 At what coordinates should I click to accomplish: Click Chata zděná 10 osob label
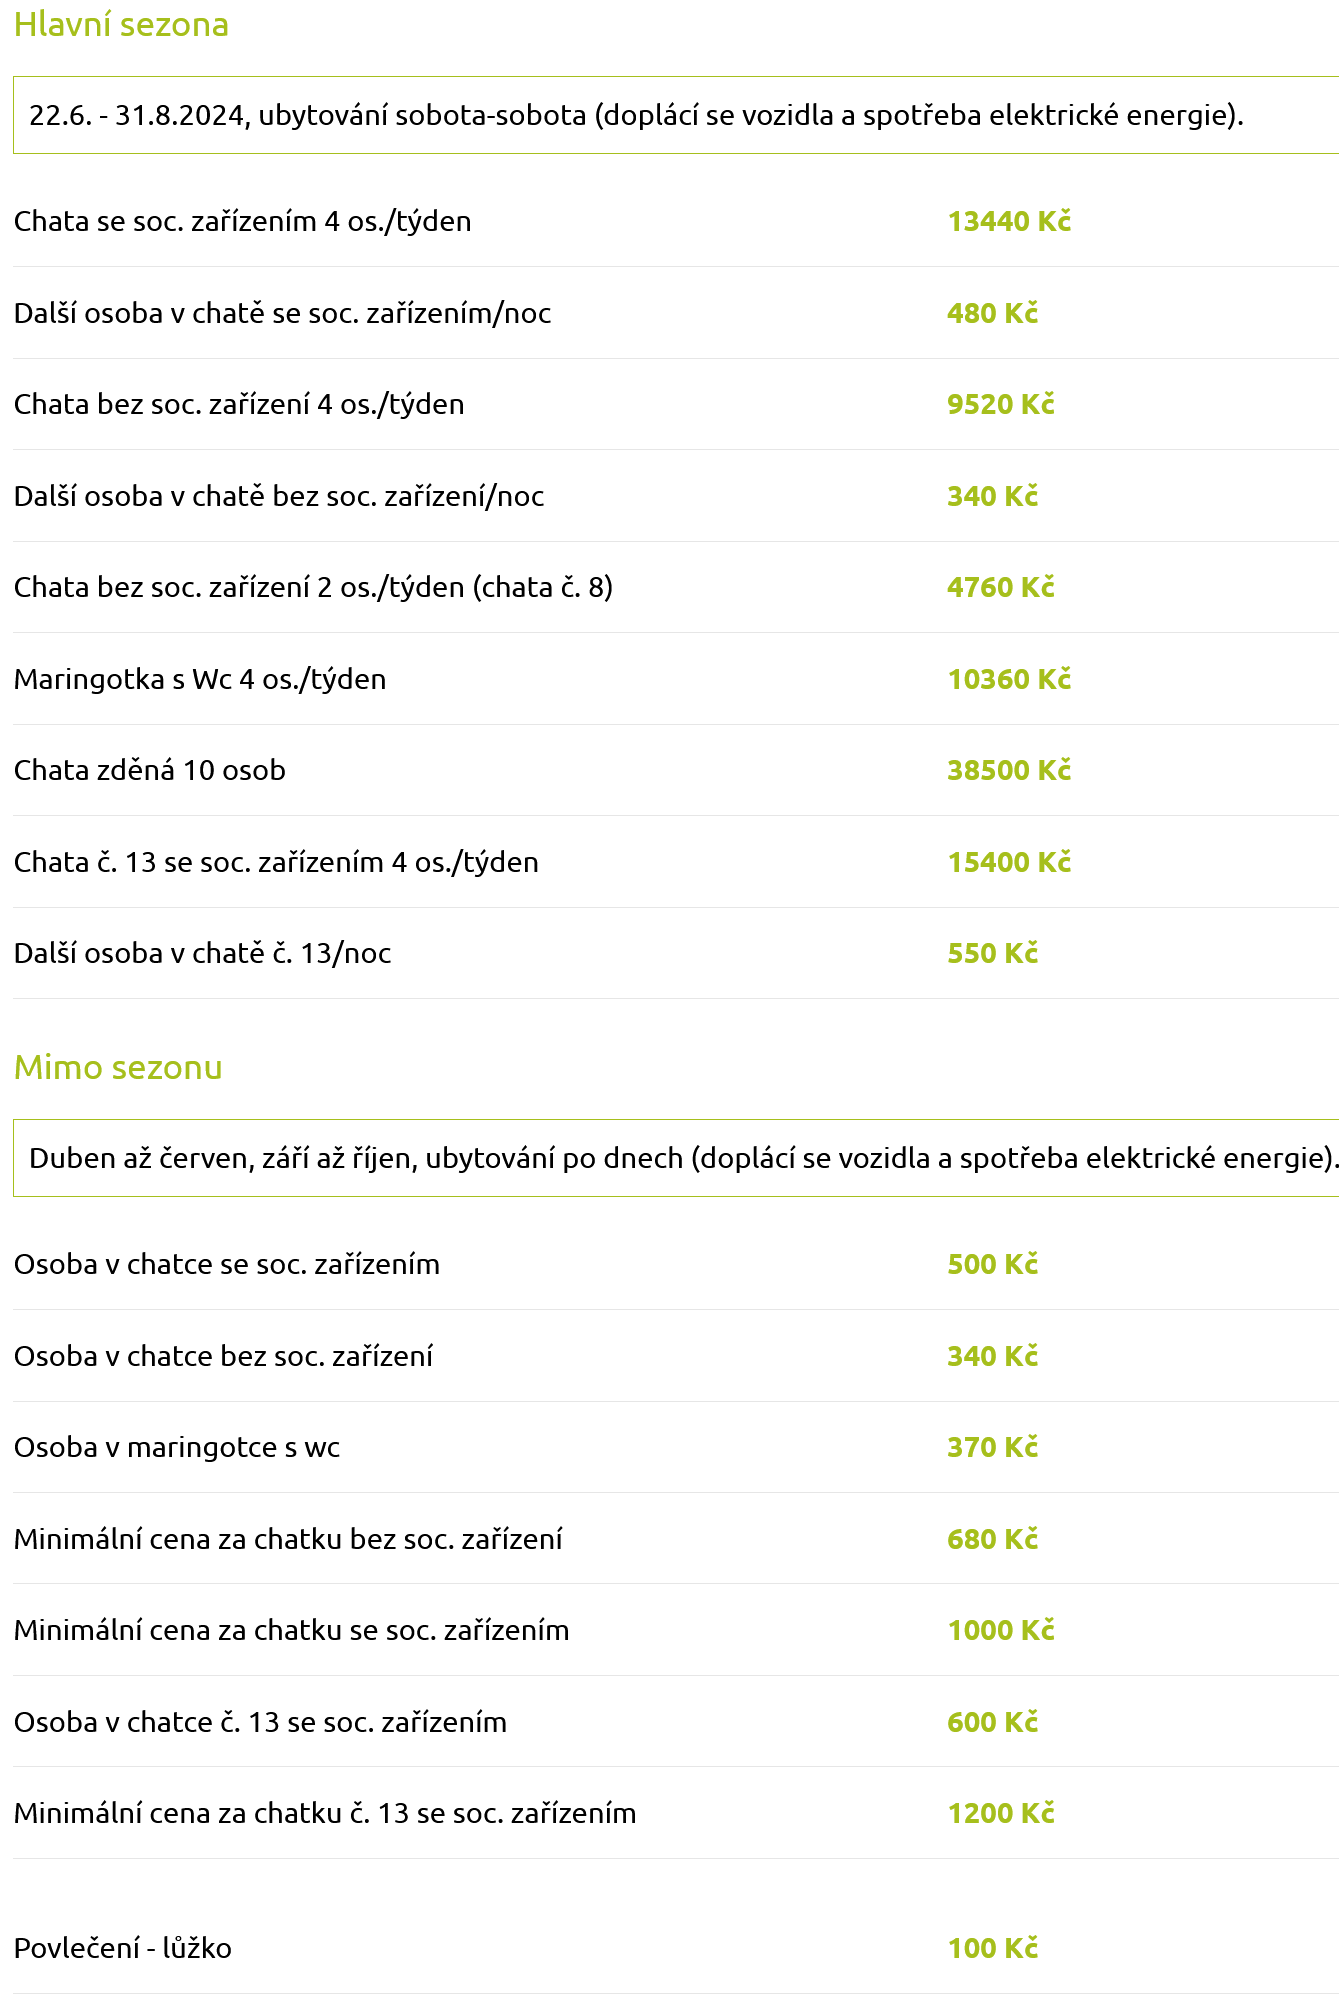coord(150,770)
